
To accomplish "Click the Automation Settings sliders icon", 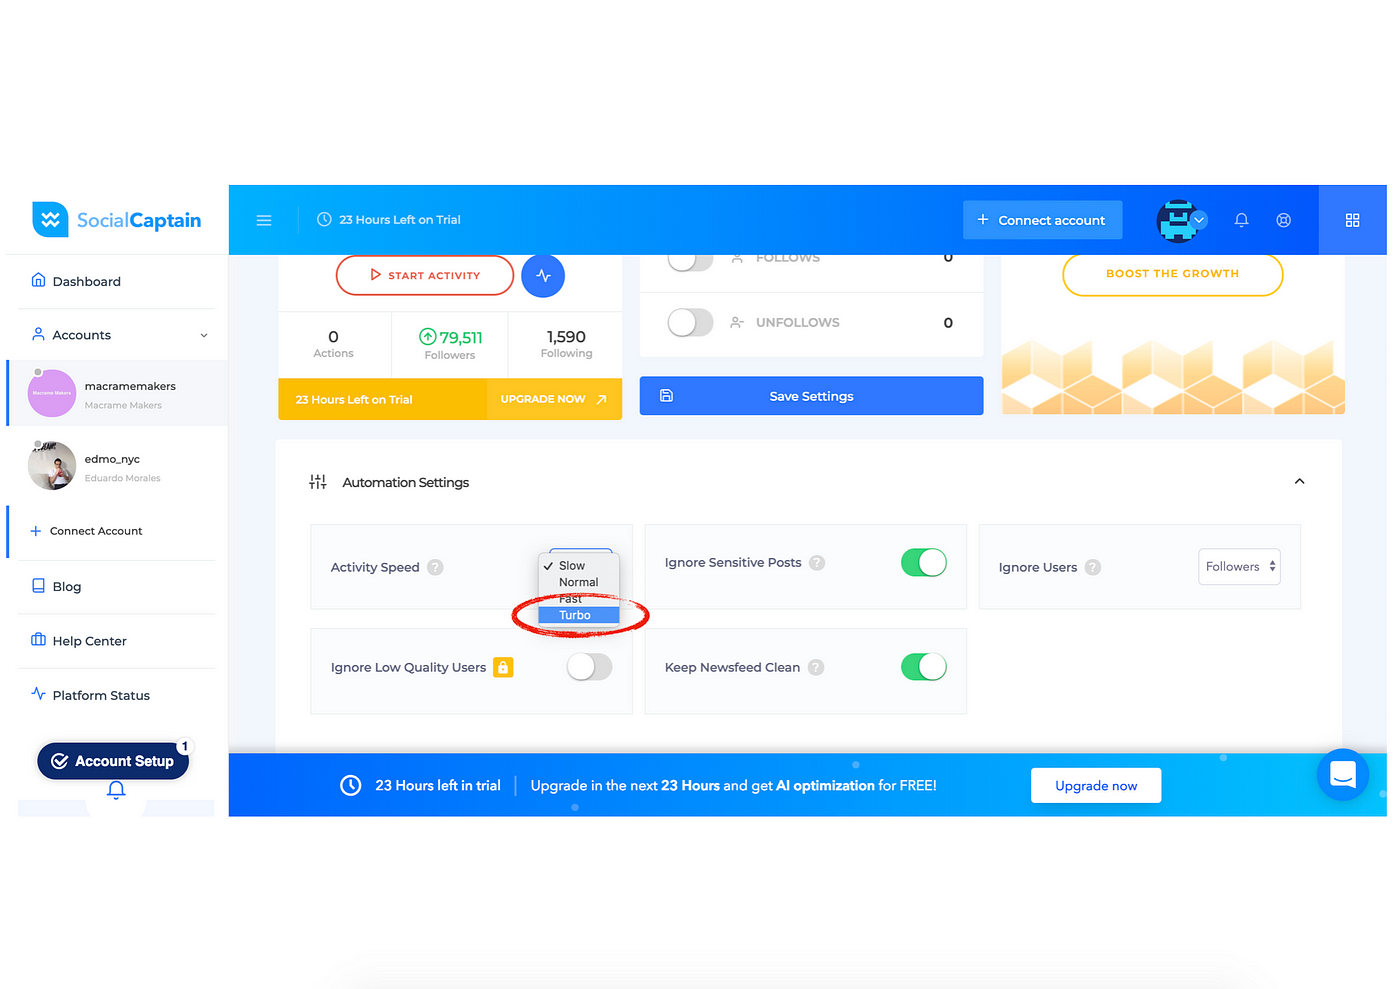I will pyautogui.click(x=318, y=482).
